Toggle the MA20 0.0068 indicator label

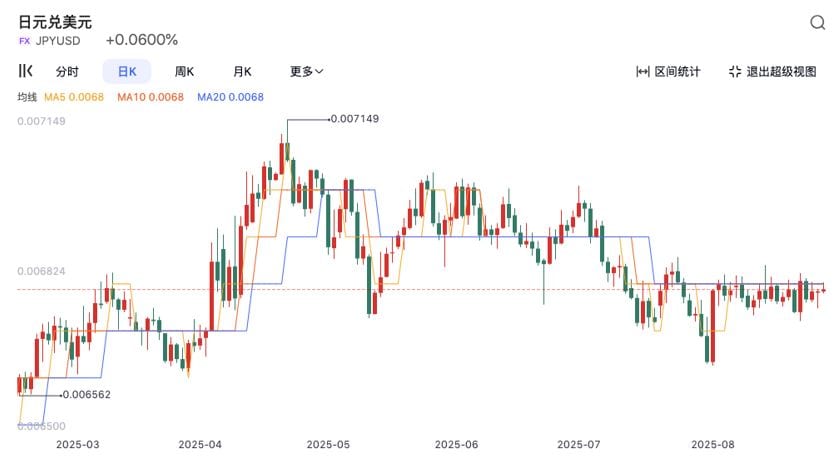(x=230, y=97)
